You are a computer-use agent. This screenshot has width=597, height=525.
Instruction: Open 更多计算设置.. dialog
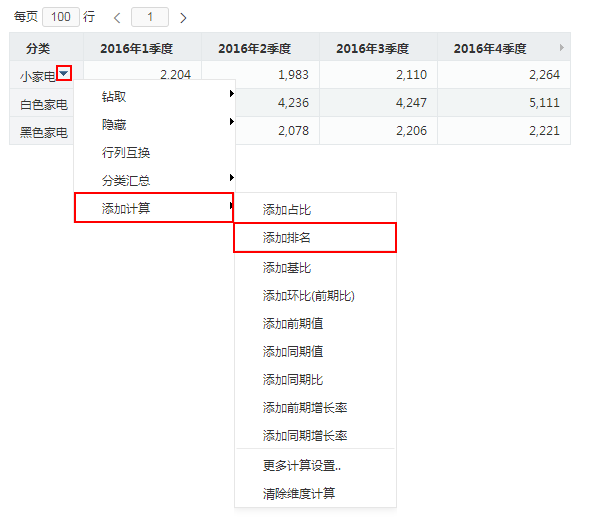coord(315,465)
